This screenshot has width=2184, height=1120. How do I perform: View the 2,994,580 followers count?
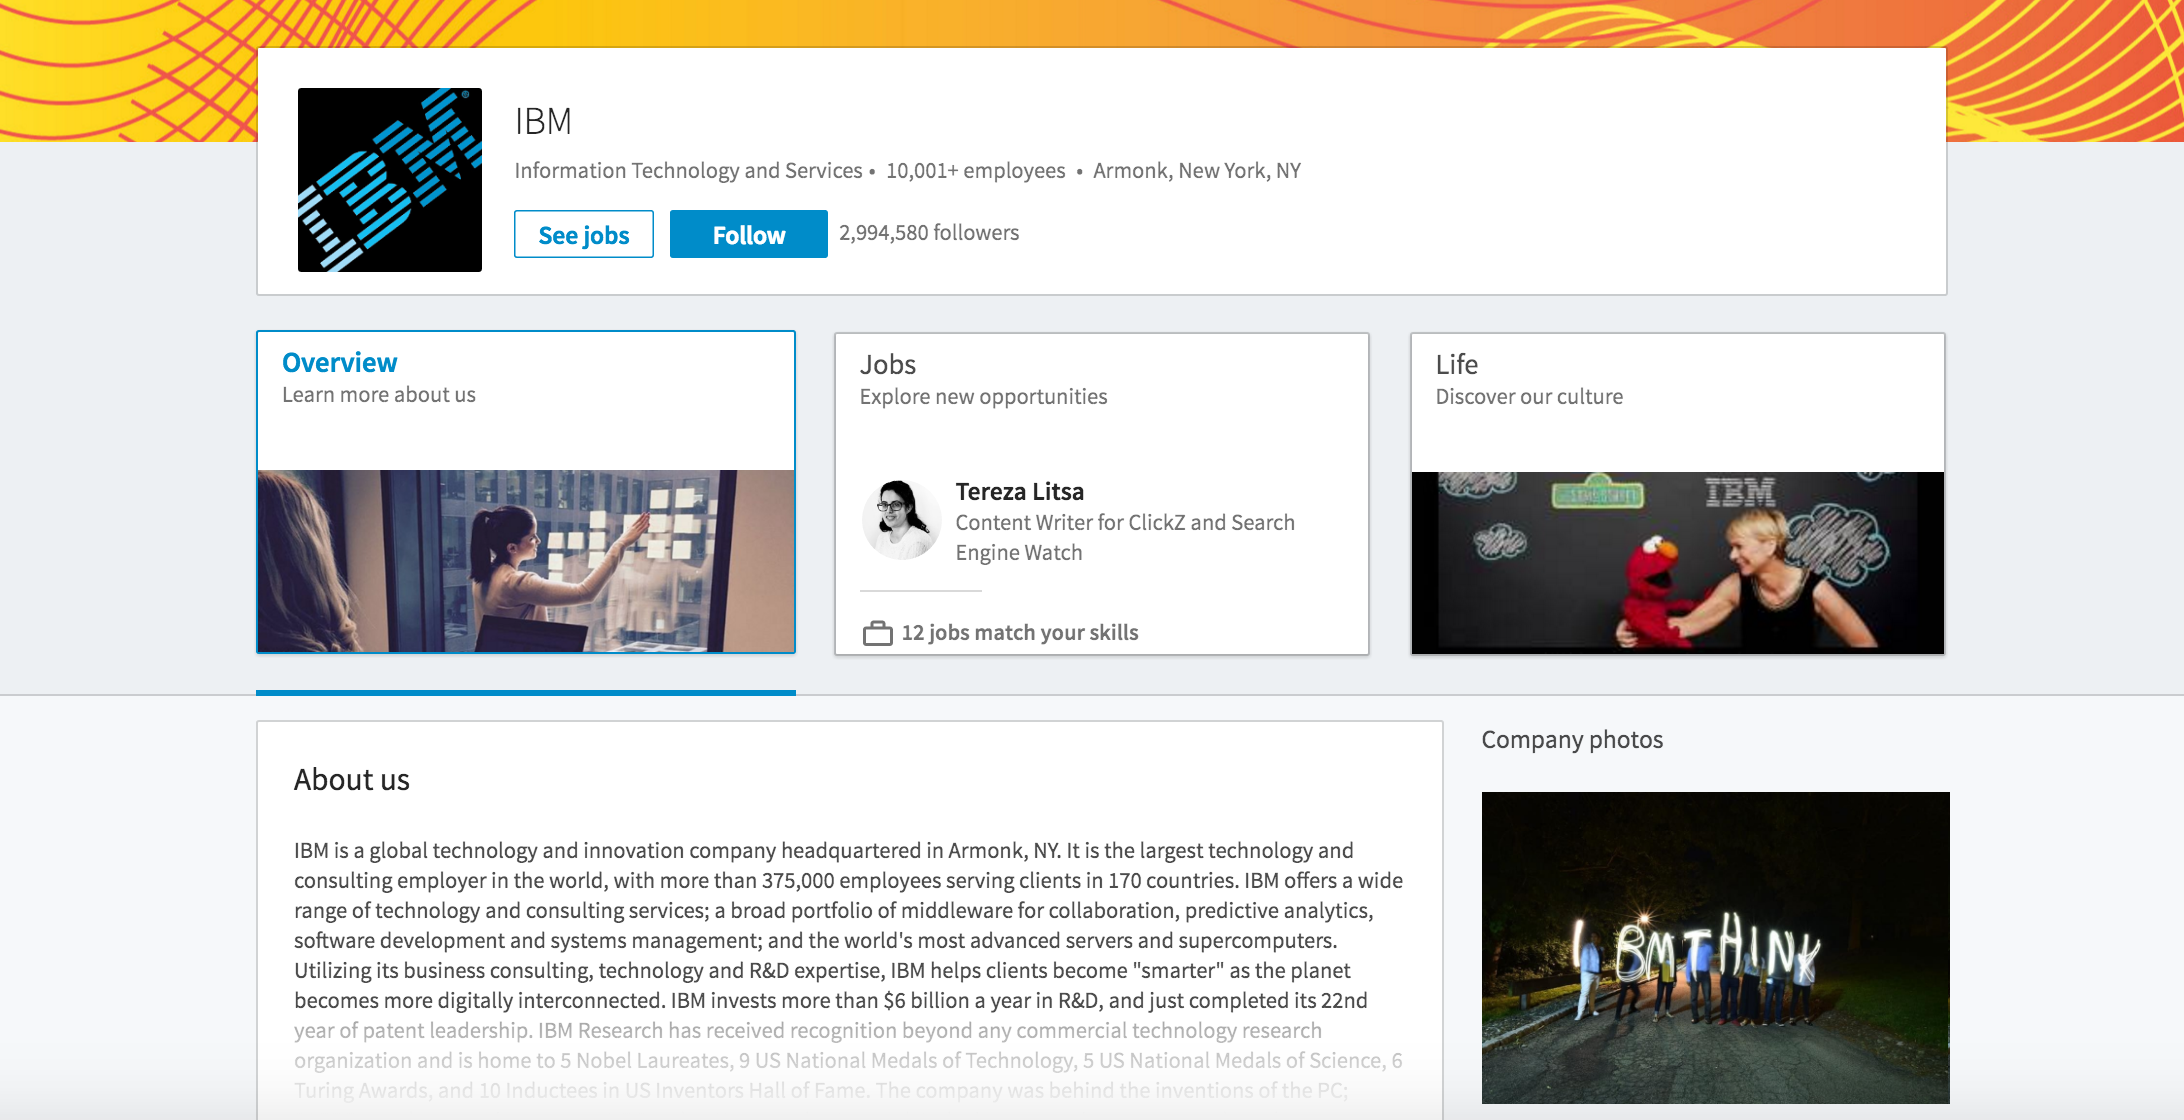[929, 233]
